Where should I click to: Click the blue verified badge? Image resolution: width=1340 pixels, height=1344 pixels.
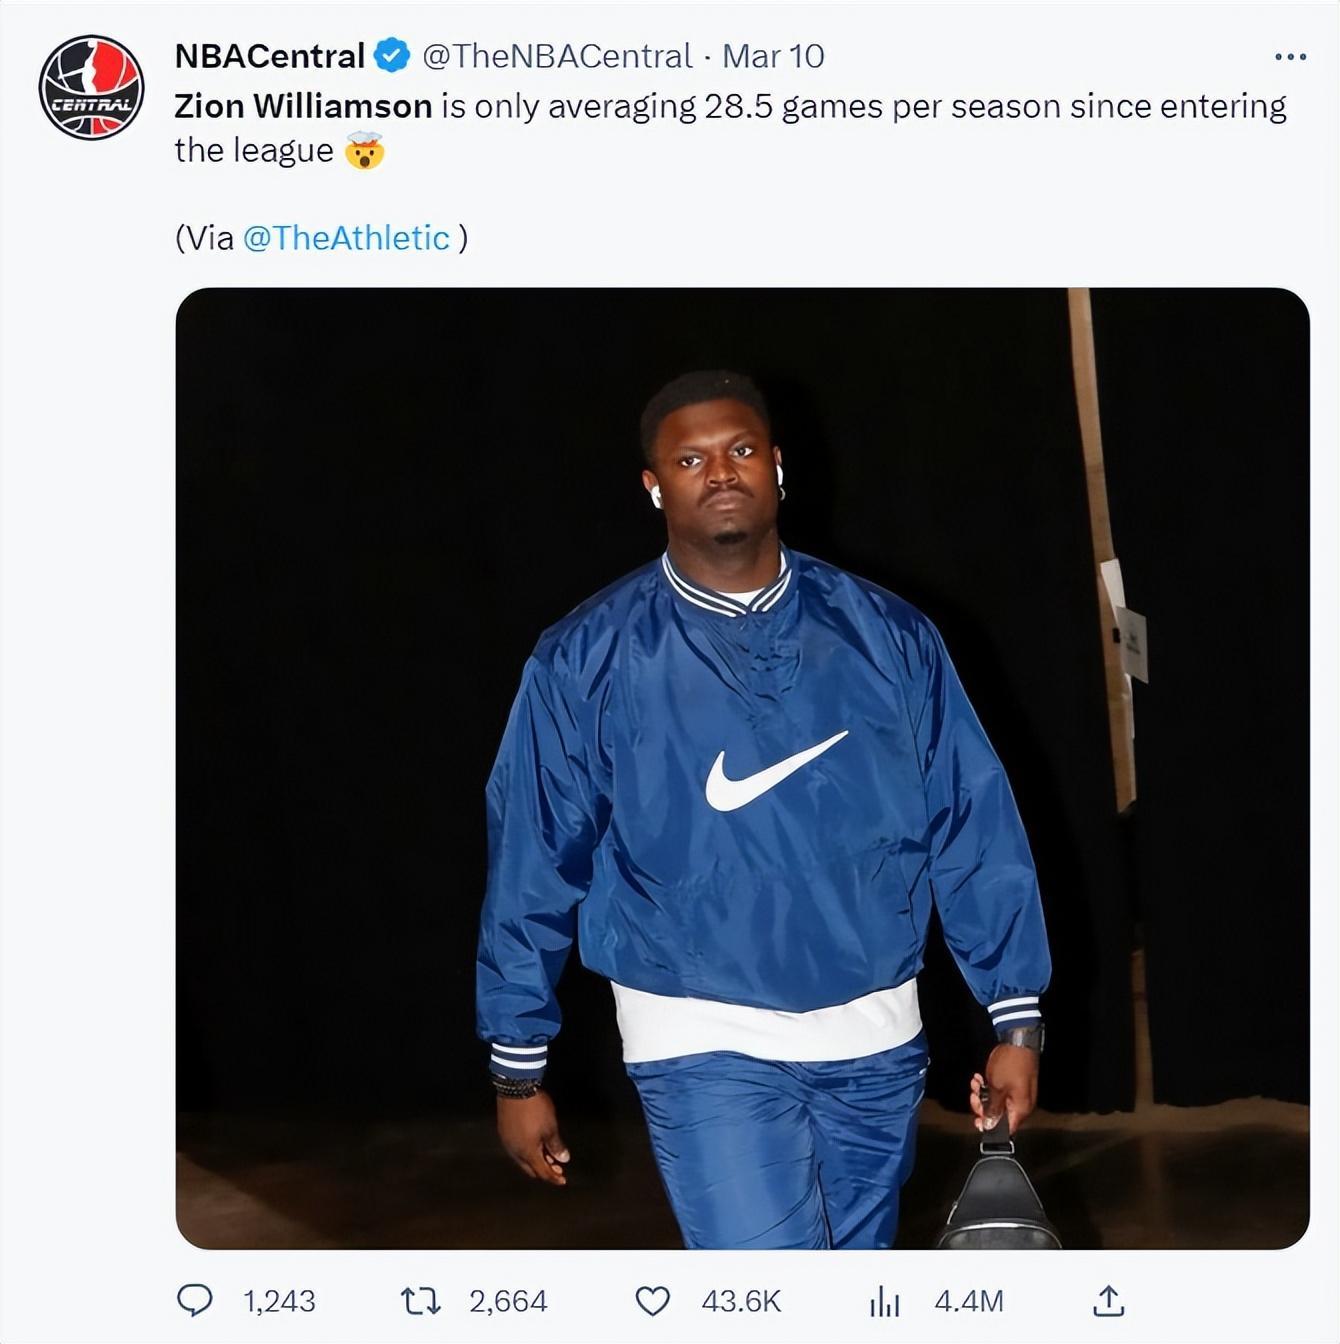tap(391, 56)
